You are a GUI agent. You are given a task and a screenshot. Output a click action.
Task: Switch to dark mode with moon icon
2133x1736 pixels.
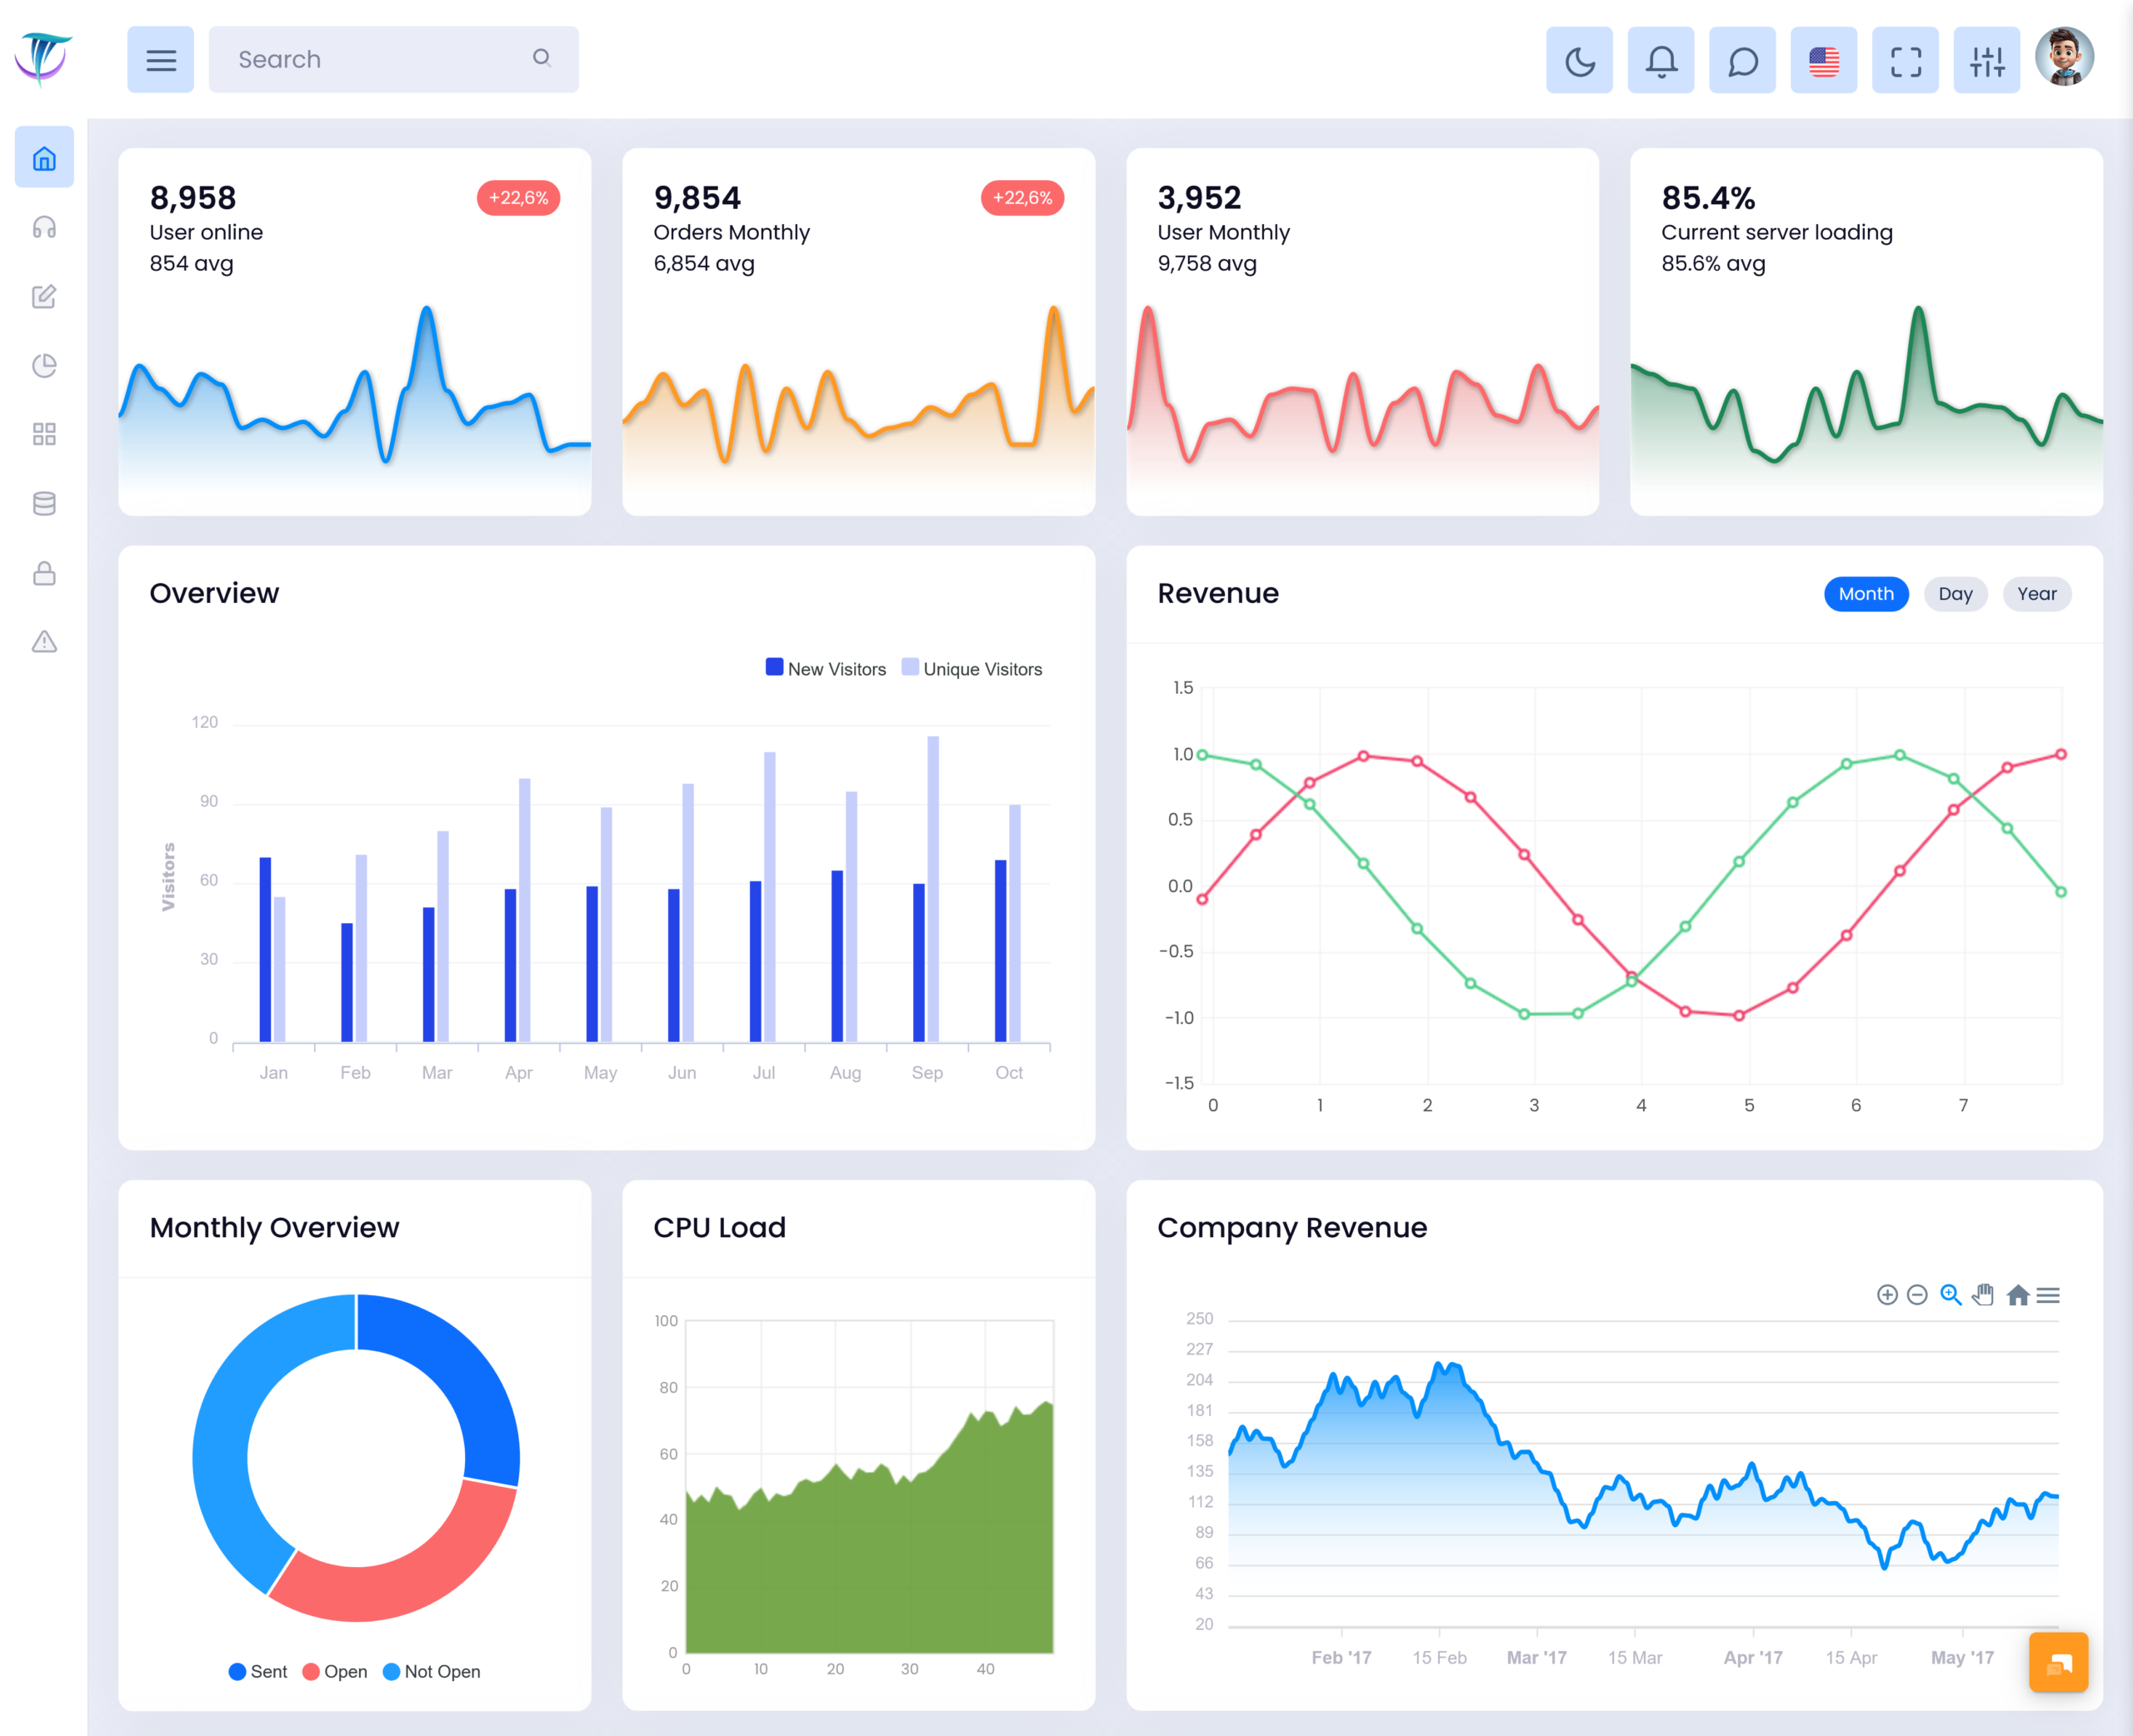tap(1579, 61)
